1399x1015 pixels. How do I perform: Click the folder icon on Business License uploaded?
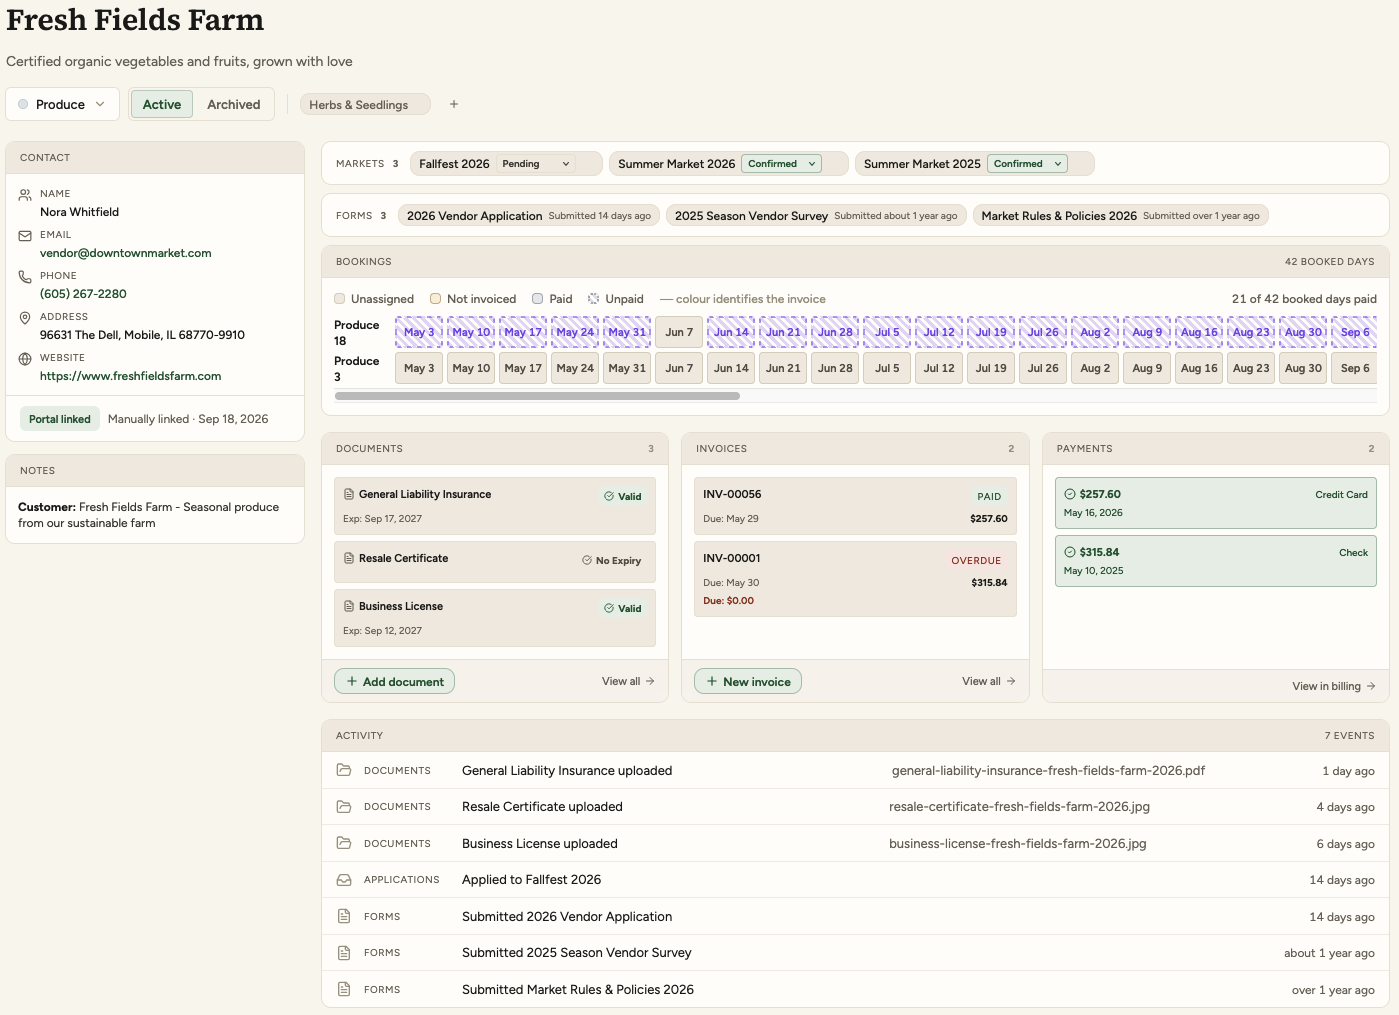pyautogui.click(x=344, y=843)
